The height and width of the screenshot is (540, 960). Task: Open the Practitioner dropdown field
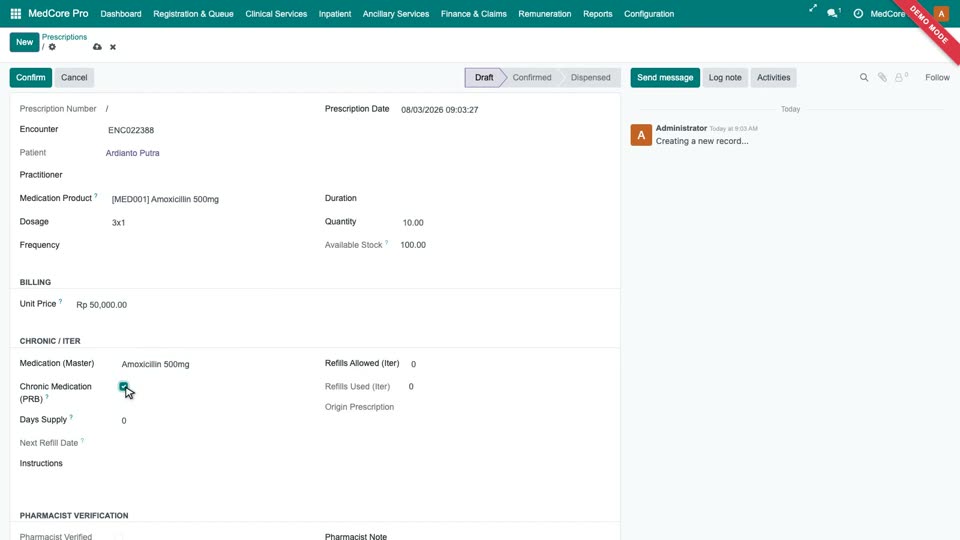[208, 175]
